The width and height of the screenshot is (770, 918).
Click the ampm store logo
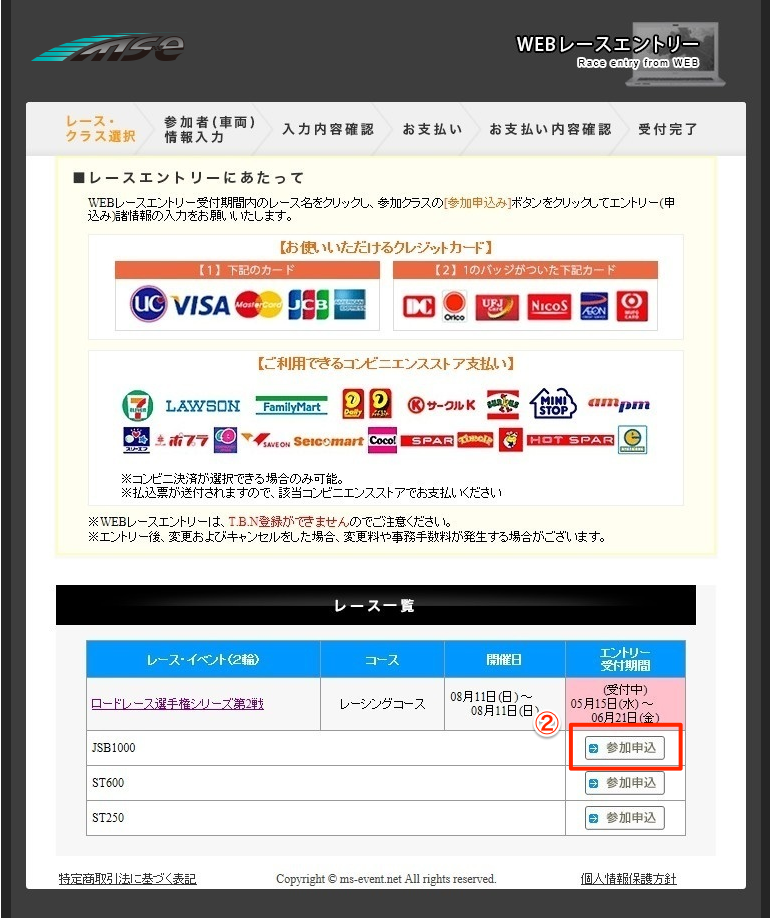[618, 405]
